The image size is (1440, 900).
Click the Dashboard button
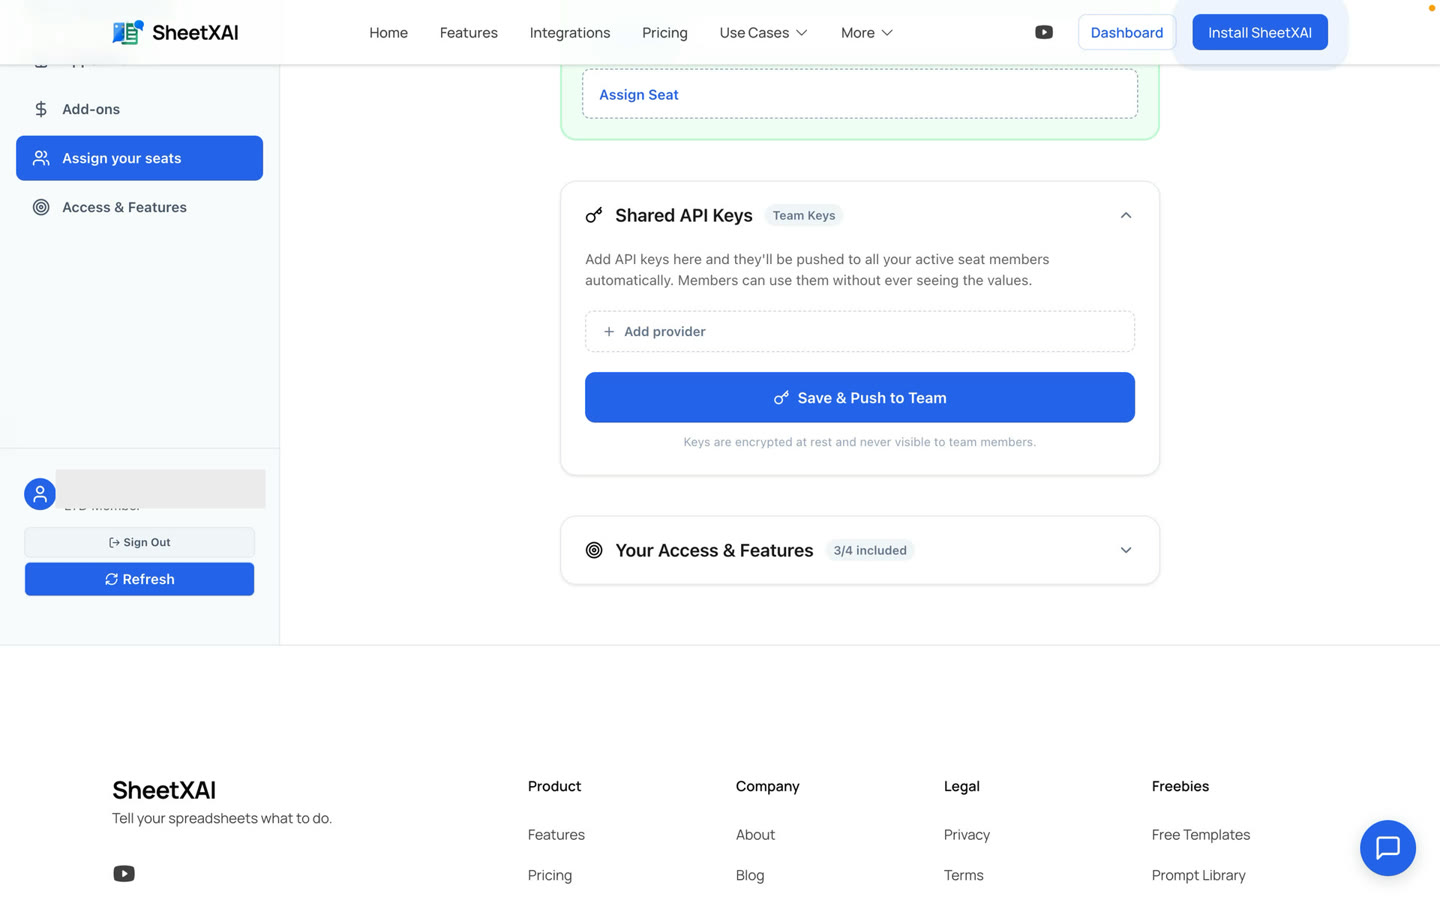click(x=1127, y=32)
